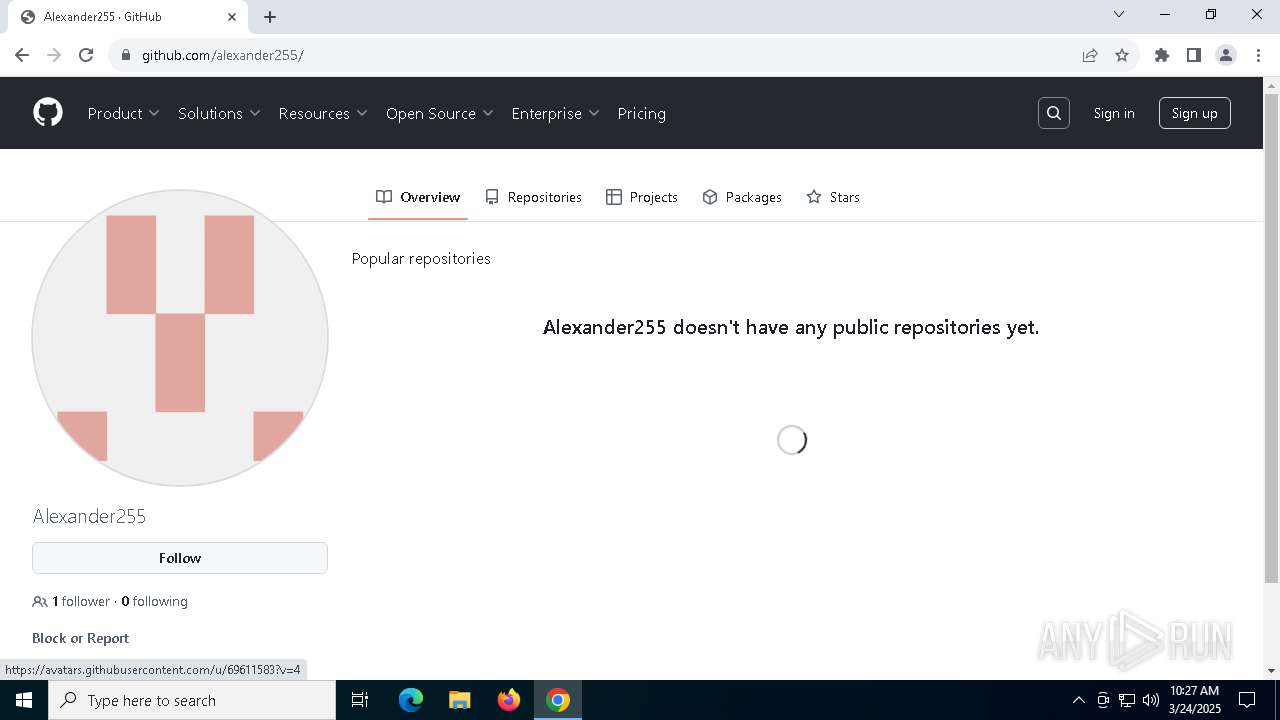
Task: Click the page vertical scrollbar
Action: point(1271,338)
